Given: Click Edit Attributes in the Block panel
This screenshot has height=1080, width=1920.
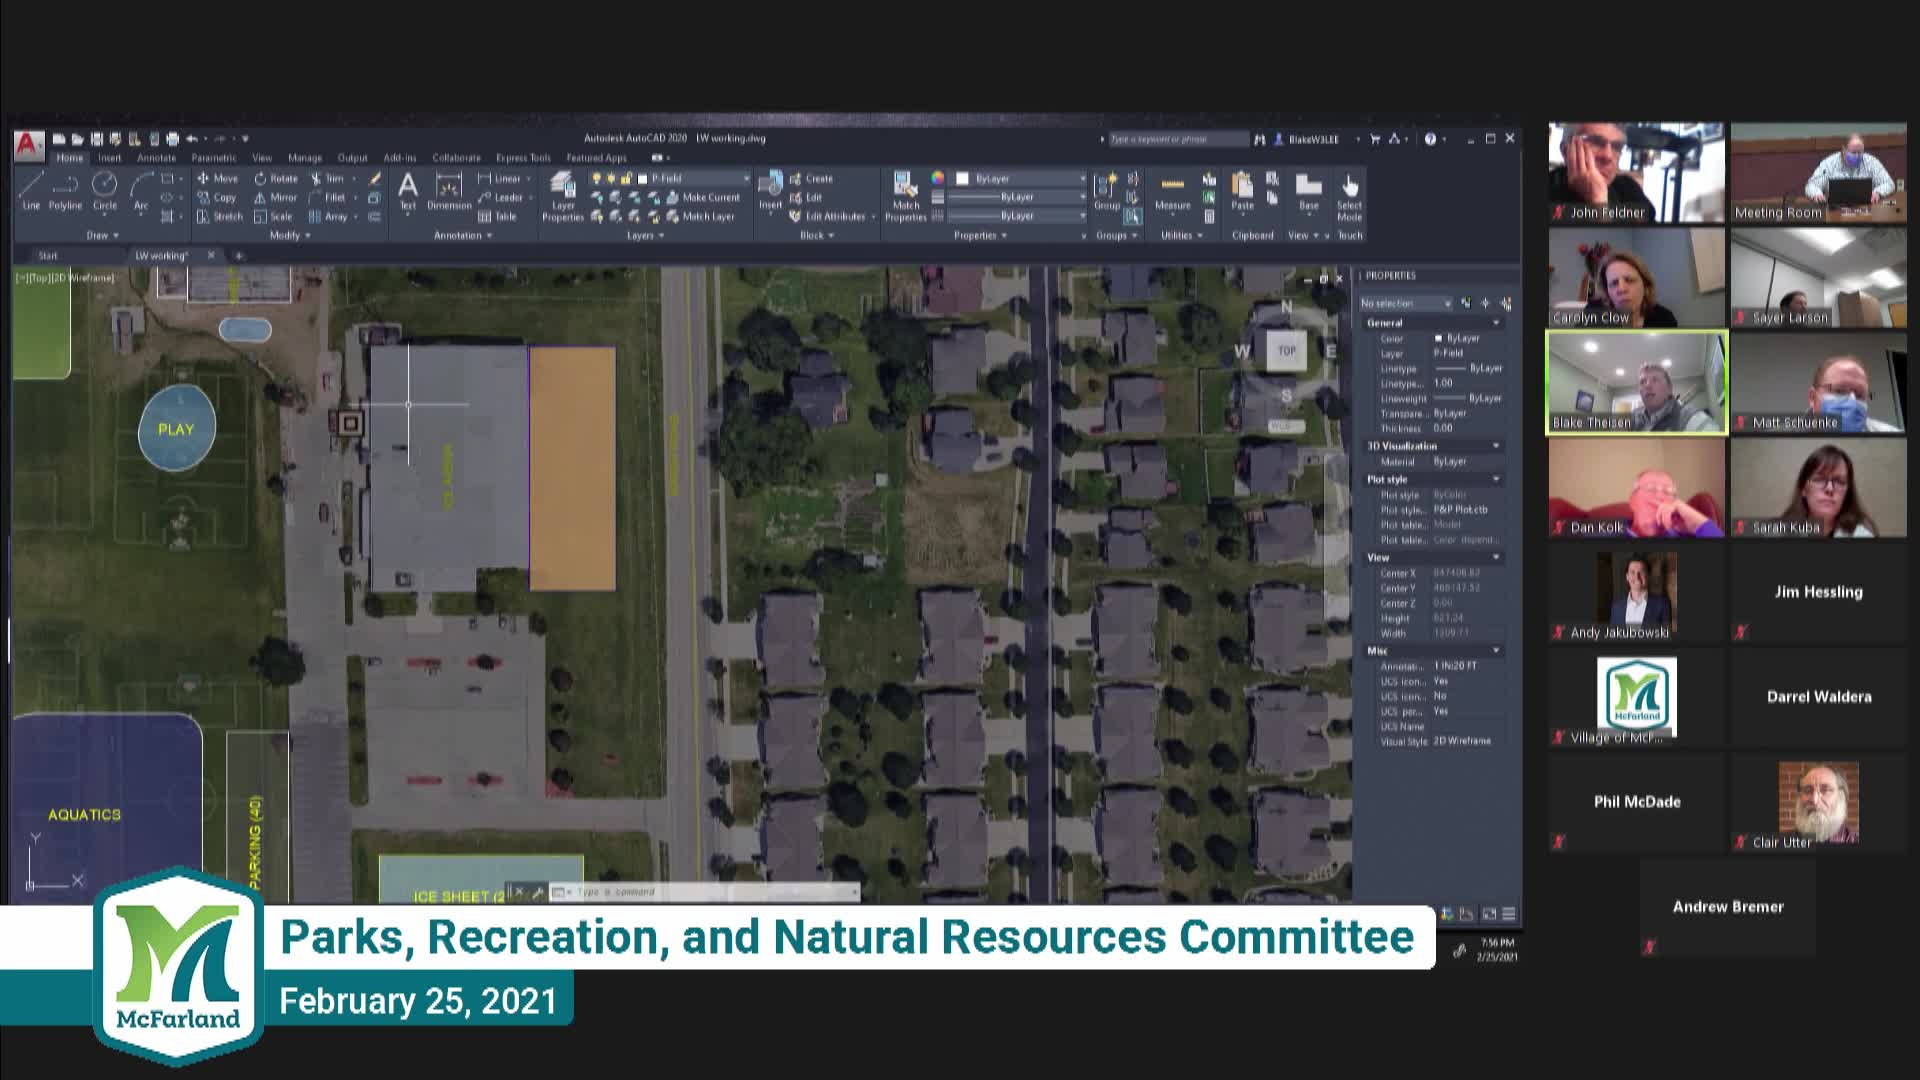Looking at the screenshot, I should click(x=833, y=215).
